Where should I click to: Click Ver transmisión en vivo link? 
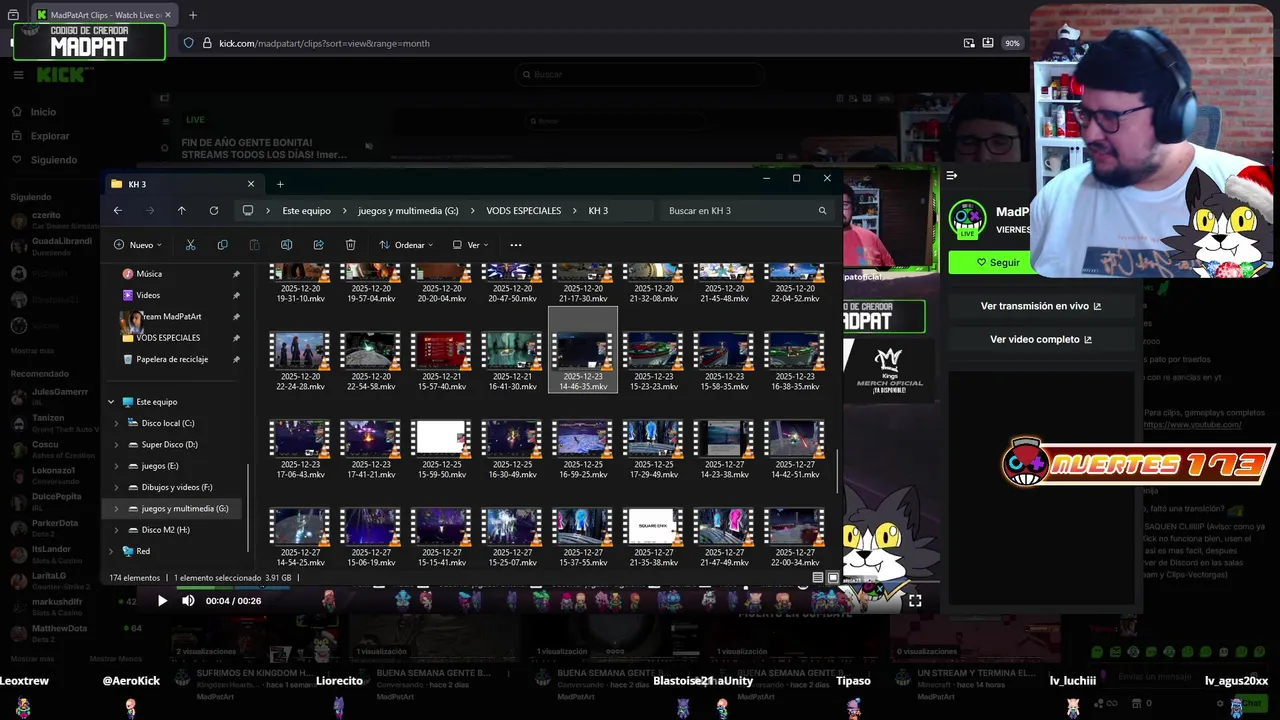pos(1041,306)
